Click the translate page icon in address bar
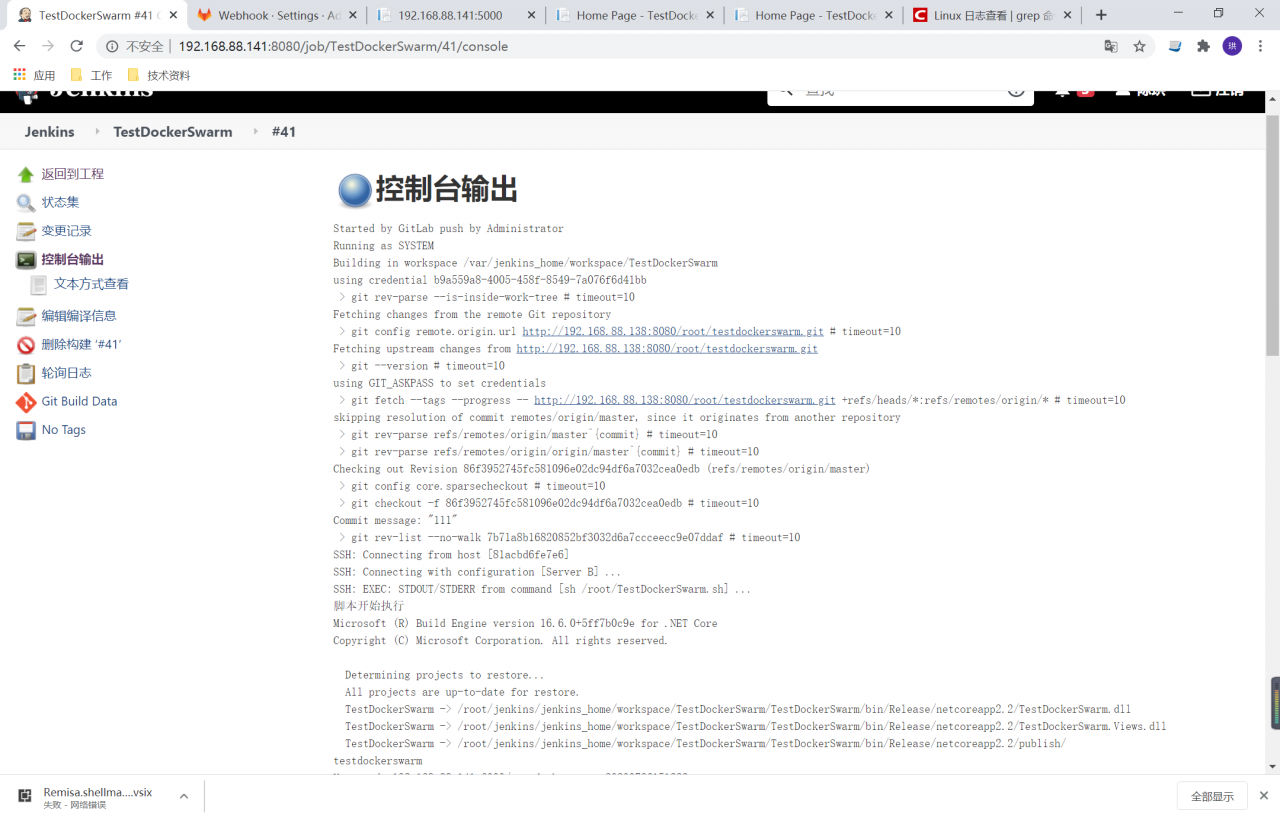This screenshot has height=817, width=1280. click(1111, 46)
